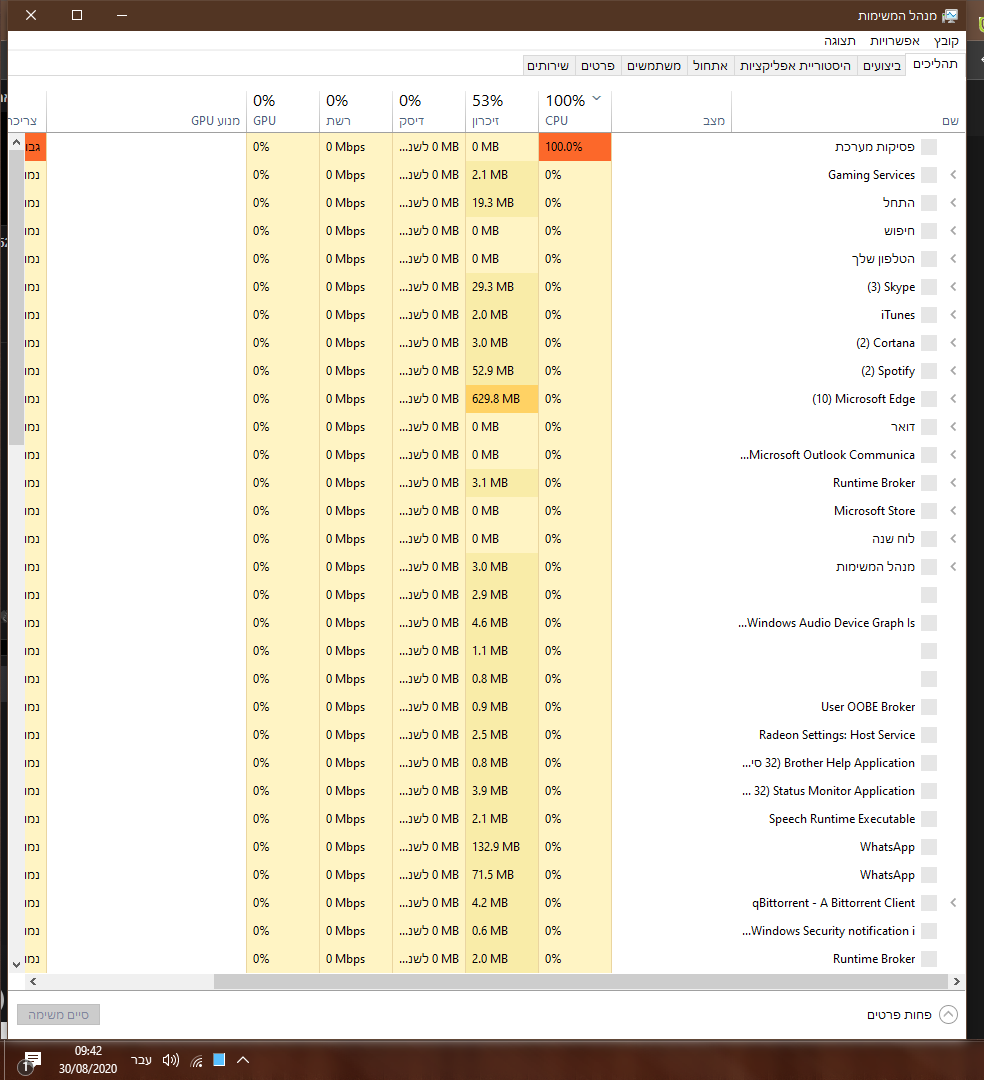Click the סיים משימה (End task) button
Screen dimensions: 984x1080
tap(58, 1014)
